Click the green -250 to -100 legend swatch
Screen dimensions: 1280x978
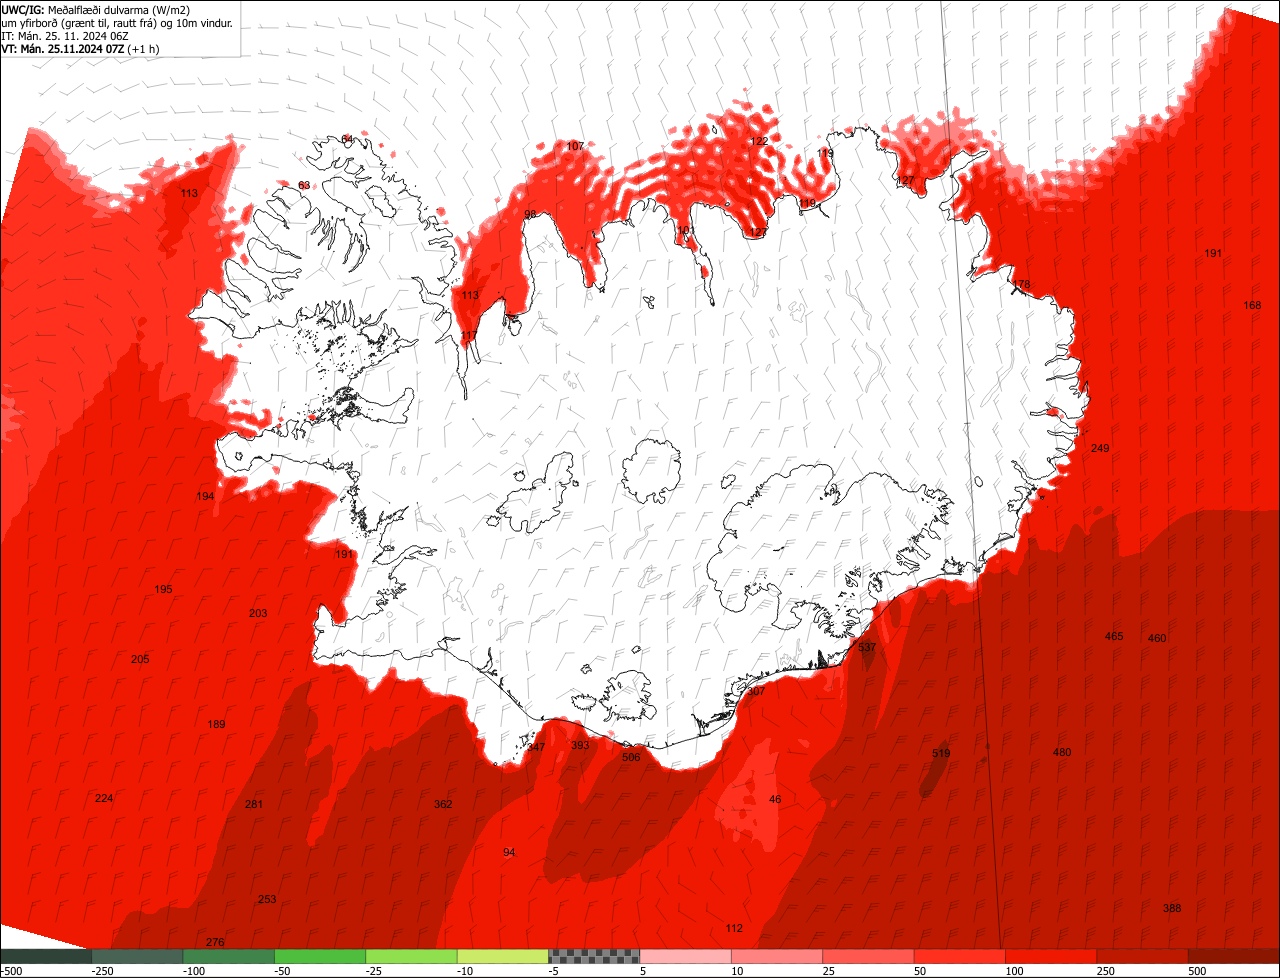pyautogui.click(x=137, y=956)
